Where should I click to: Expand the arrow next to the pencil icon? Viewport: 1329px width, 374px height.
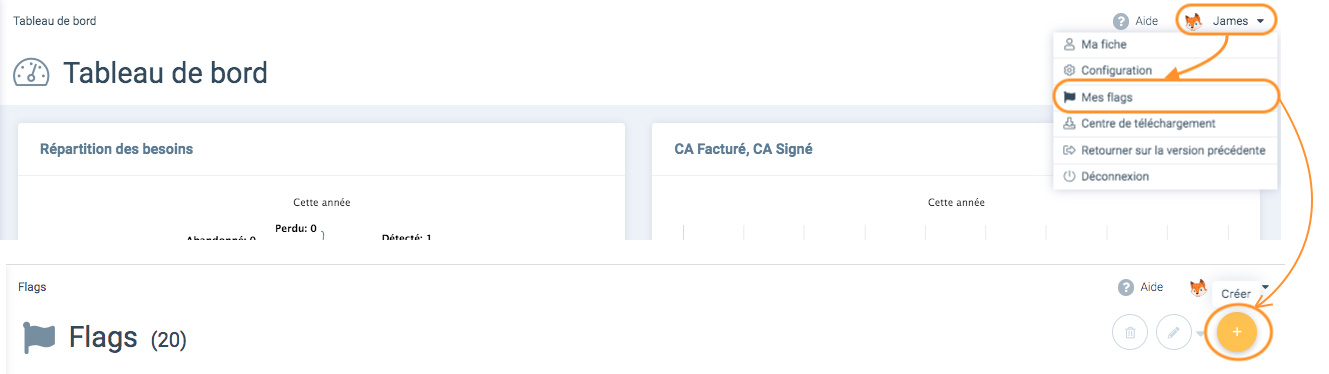coord(1201,333)
